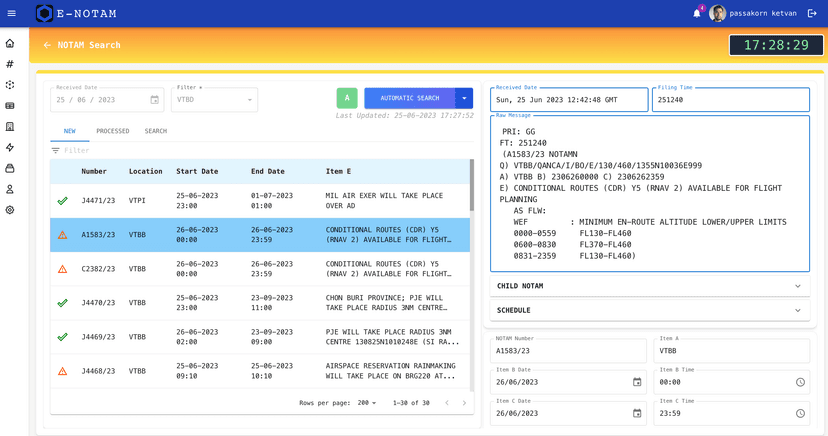The image size is (828, 436).
Task: Click the Automatic Search button
Action: [409, 98]
